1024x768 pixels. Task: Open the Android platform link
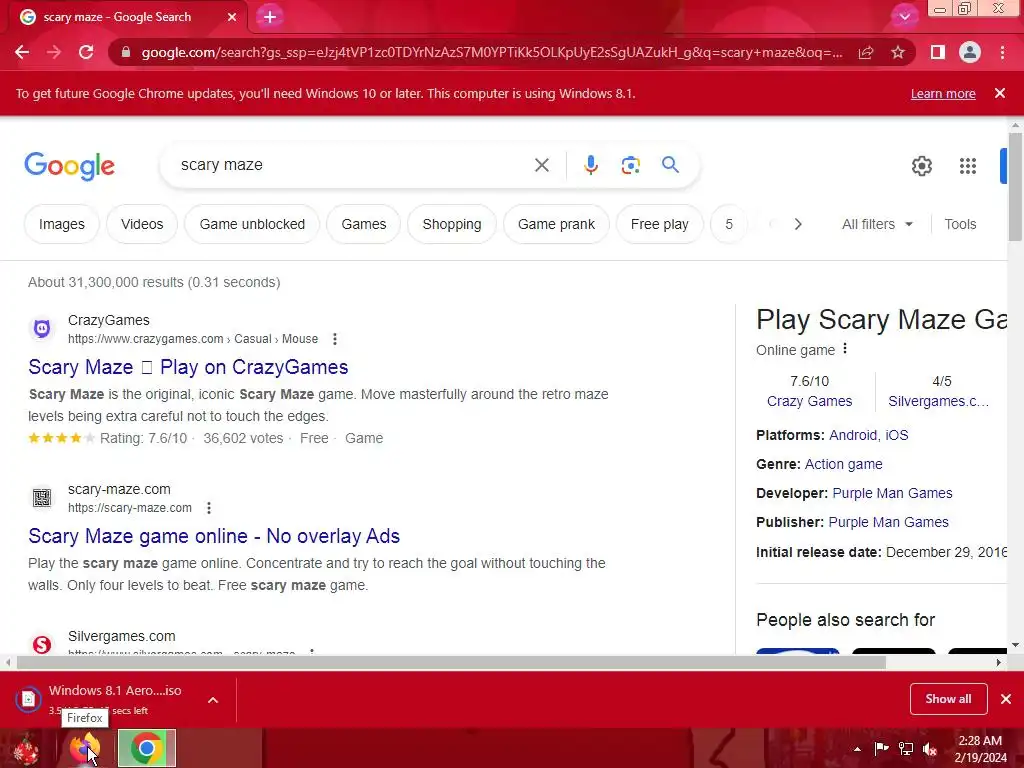[853, 435]
